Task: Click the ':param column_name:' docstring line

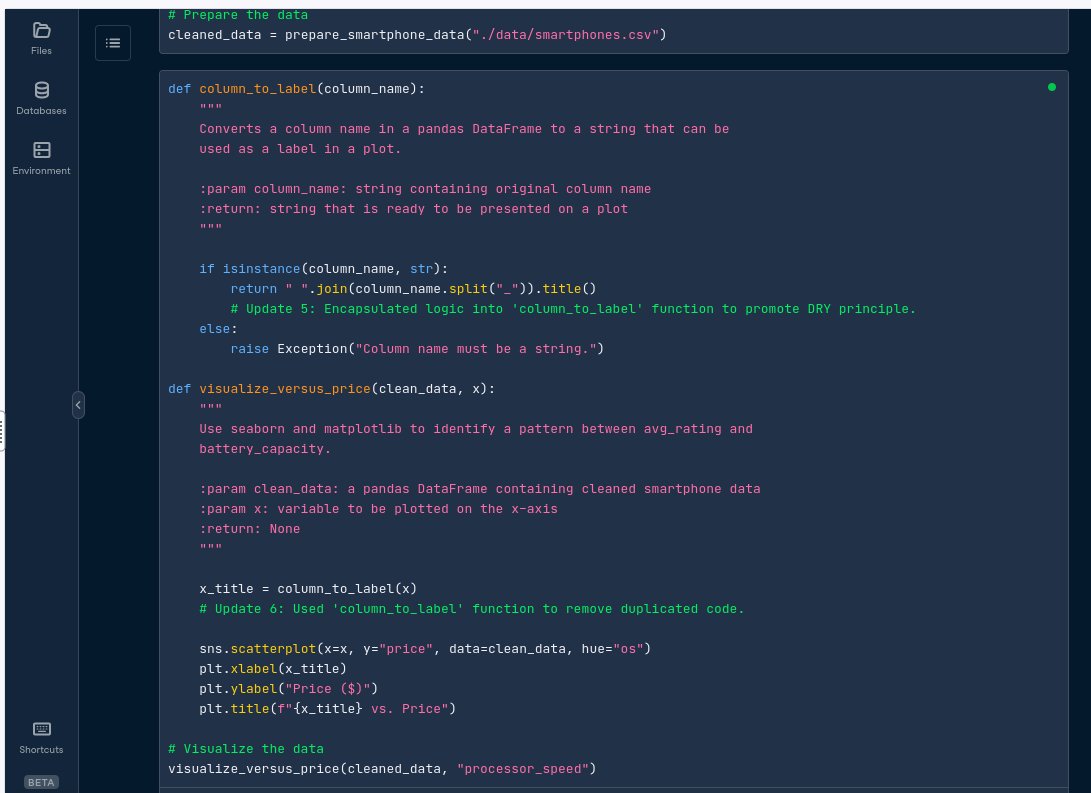Action: pyautogui.click(x=425, y=189)
